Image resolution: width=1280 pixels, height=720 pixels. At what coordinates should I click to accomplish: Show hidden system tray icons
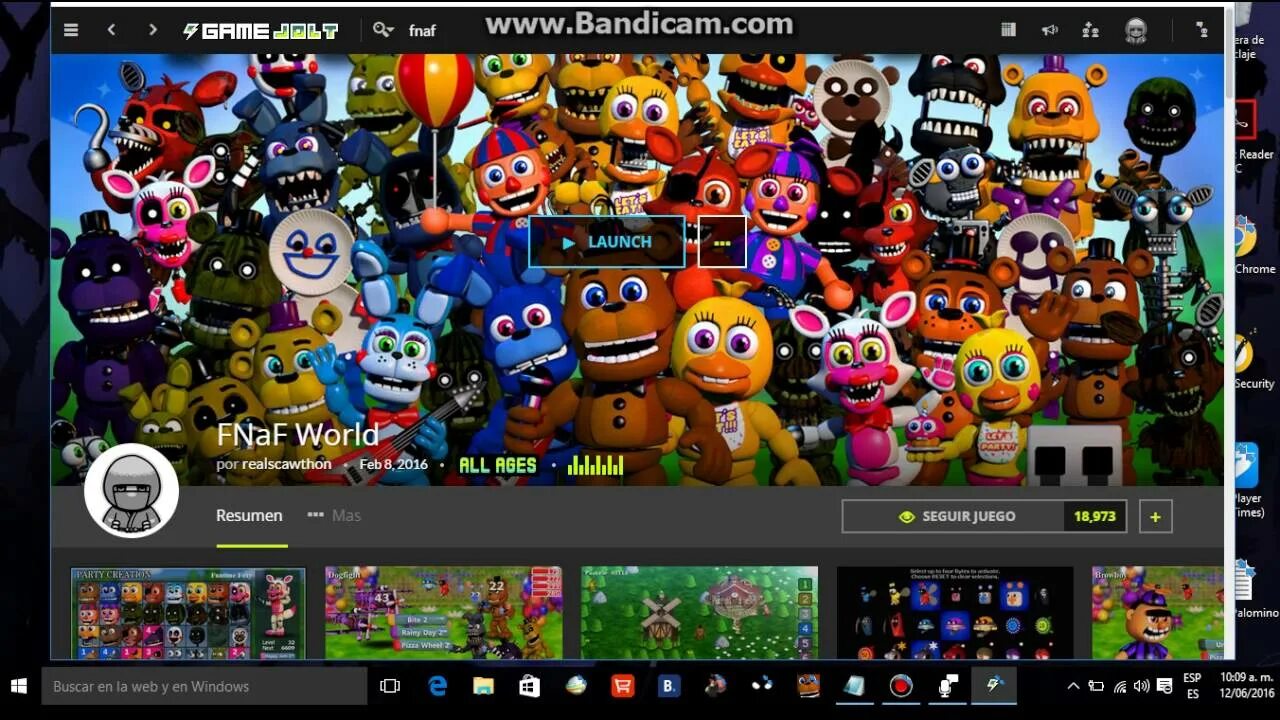(1073, 686)
